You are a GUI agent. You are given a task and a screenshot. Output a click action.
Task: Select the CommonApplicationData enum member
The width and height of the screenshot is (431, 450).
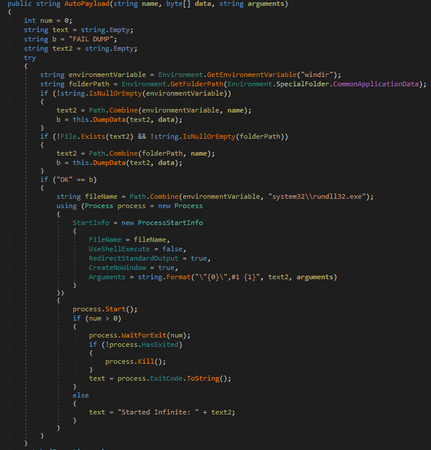pyautogui.click(x=376, y=84)
